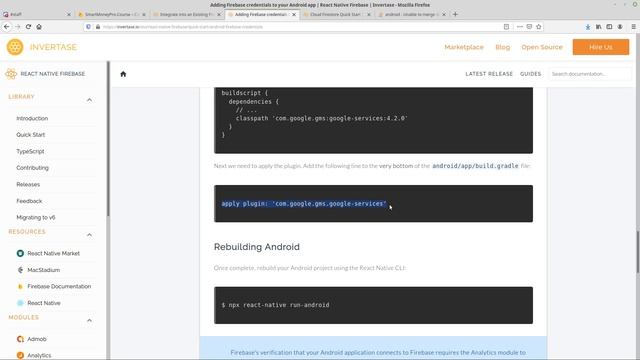Reload the current page
640x360 pixels.
pos(28,27)
